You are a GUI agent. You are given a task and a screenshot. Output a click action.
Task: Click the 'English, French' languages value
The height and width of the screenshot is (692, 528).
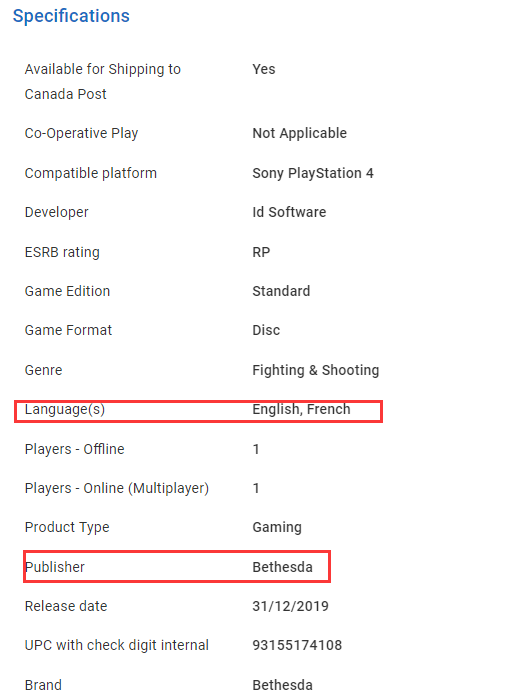pyautogui.click(x=301, y=409)
